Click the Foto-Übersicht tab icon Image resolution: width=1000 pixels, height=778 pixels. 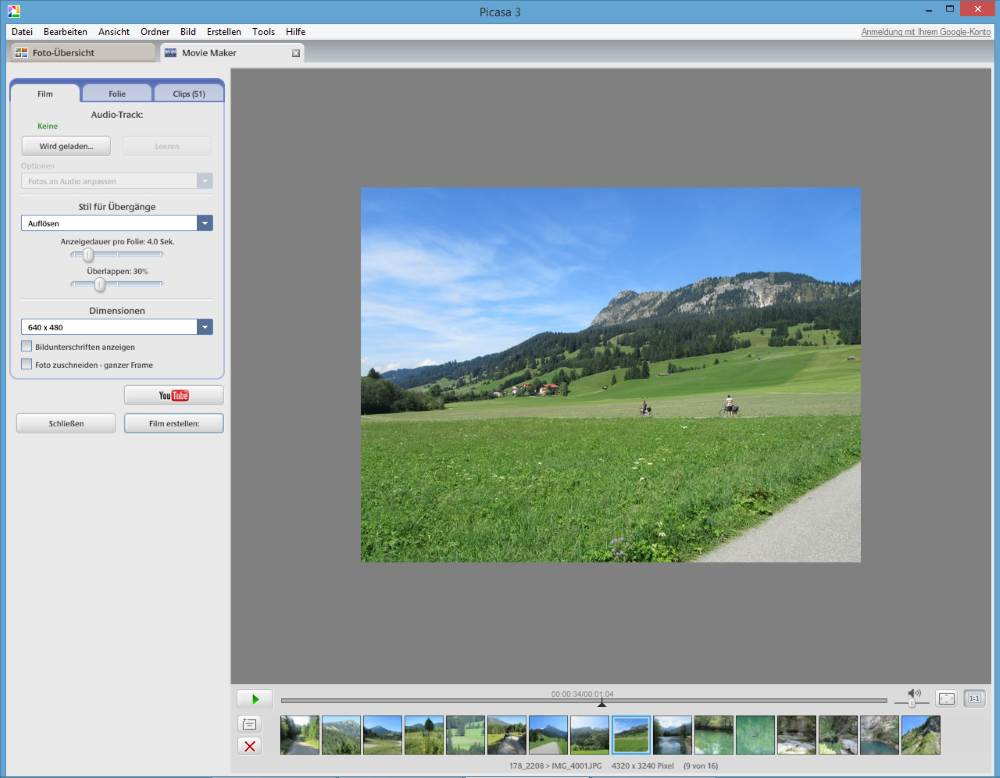20,52
